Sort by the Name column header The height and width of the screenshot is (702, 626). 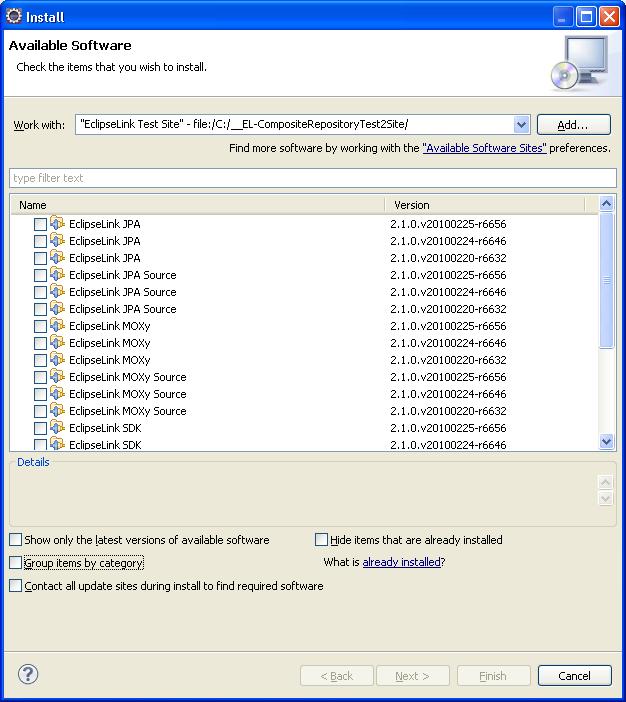(x=198, y=205)
